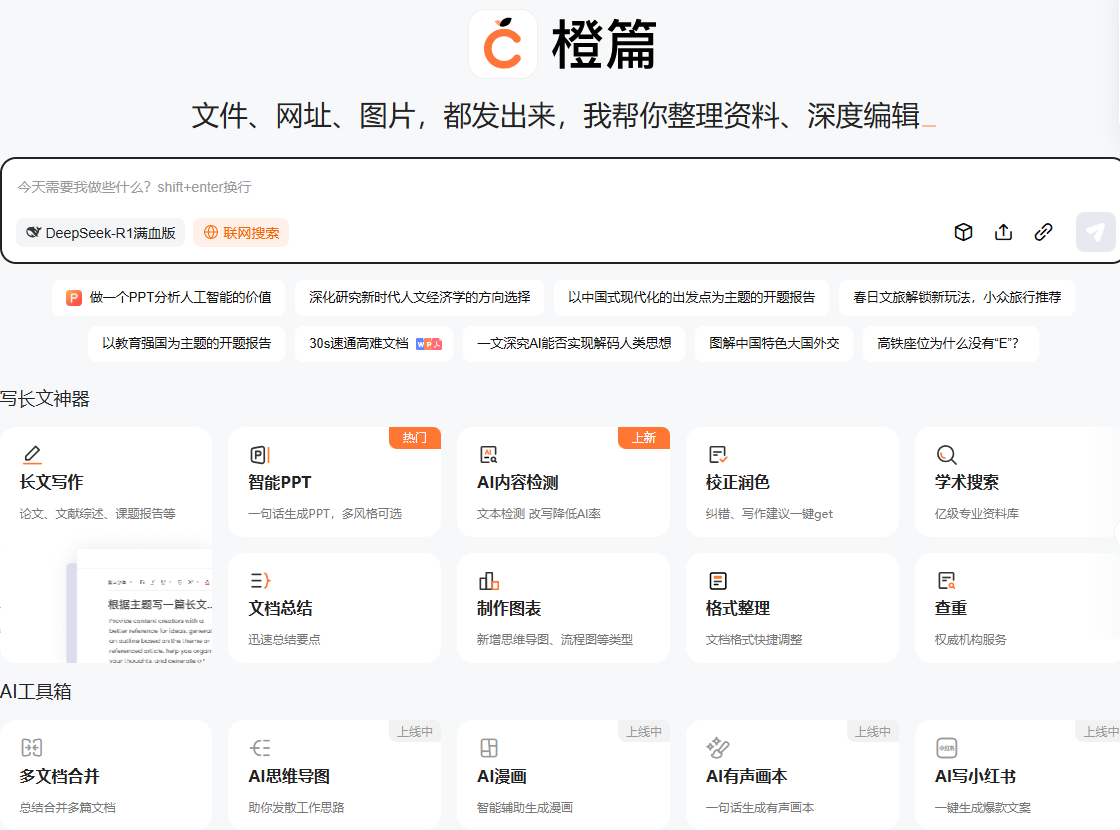Screen dimensions: 1120x830
Task: Click the upload file icon
Action: [1003, 232]
